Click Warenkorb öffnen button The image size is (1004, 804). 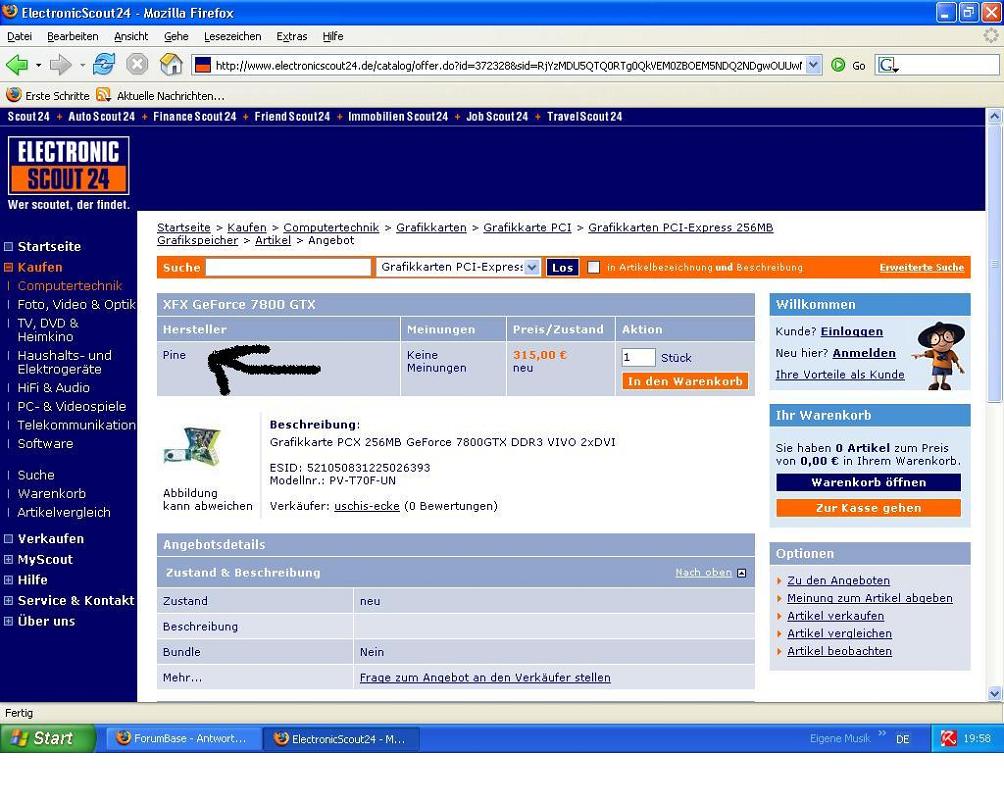click(x=868, y=482)
